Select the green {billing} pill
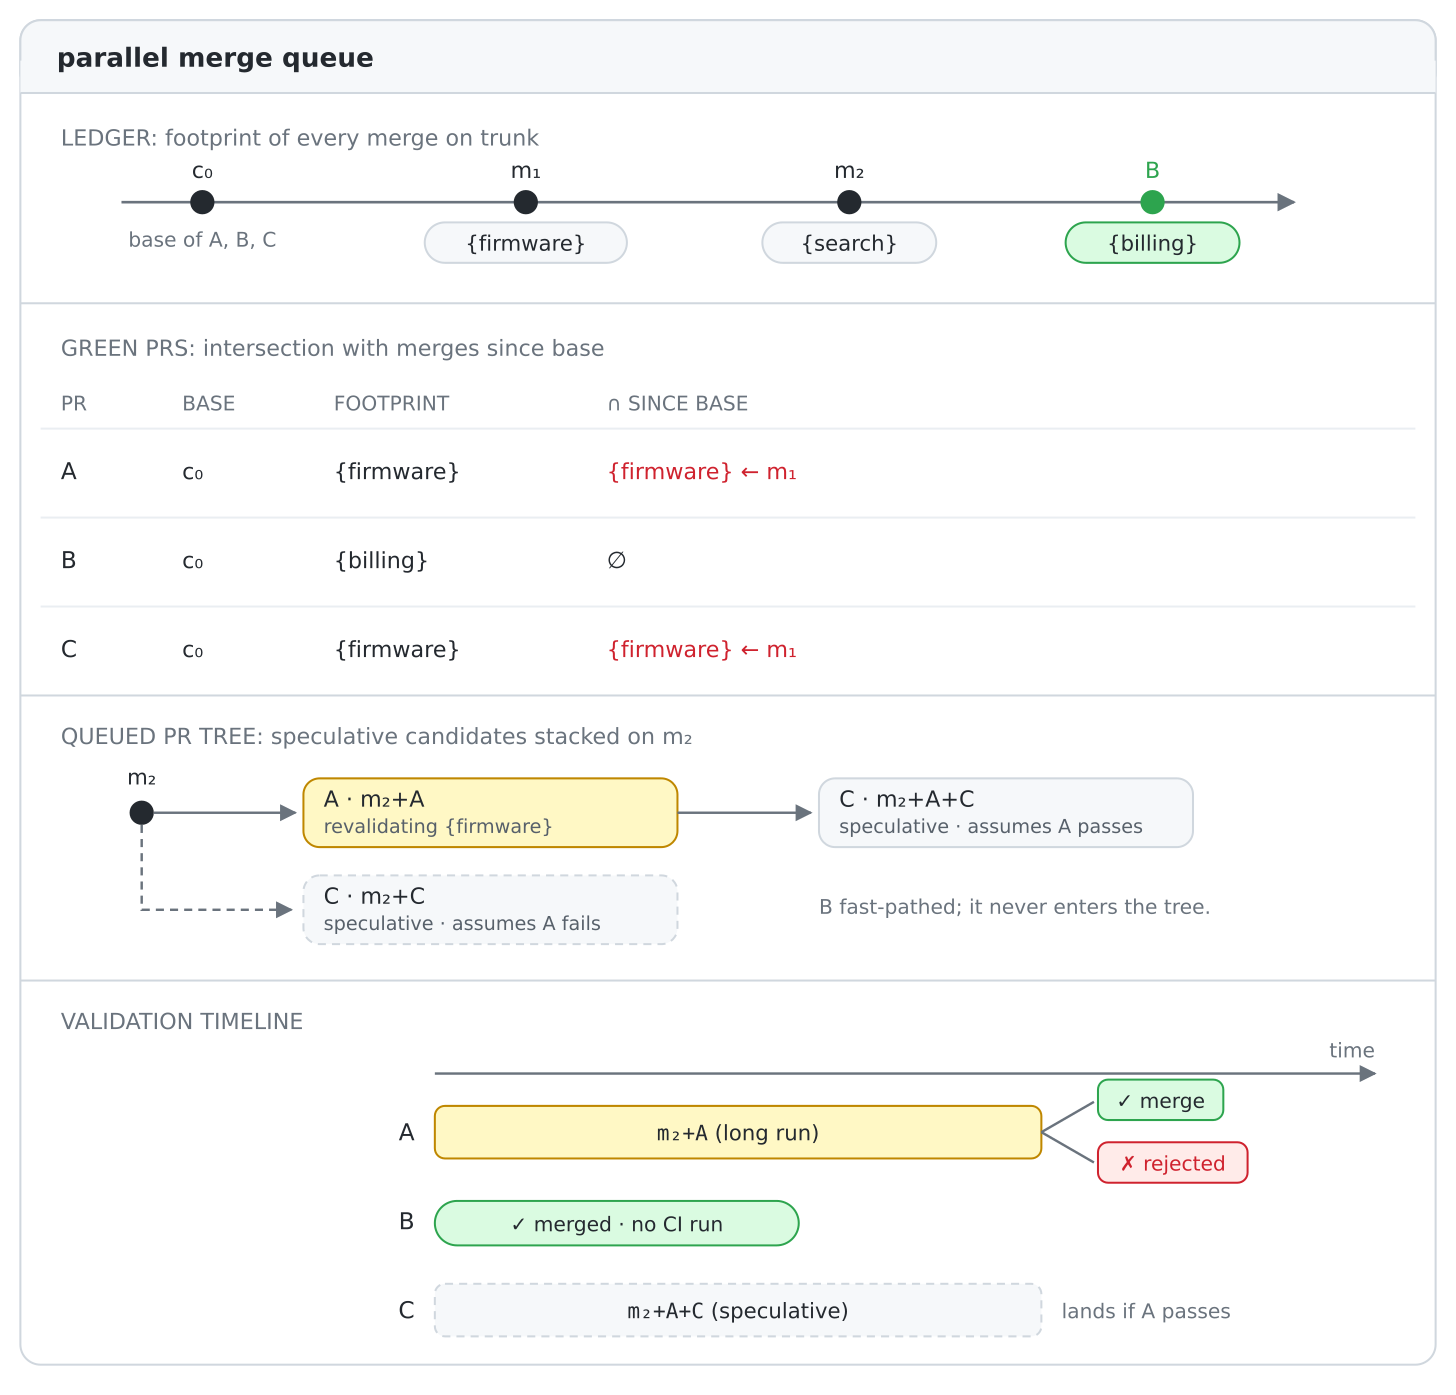Screen dimensions: 1456x1395 (x=1152, y=243)
